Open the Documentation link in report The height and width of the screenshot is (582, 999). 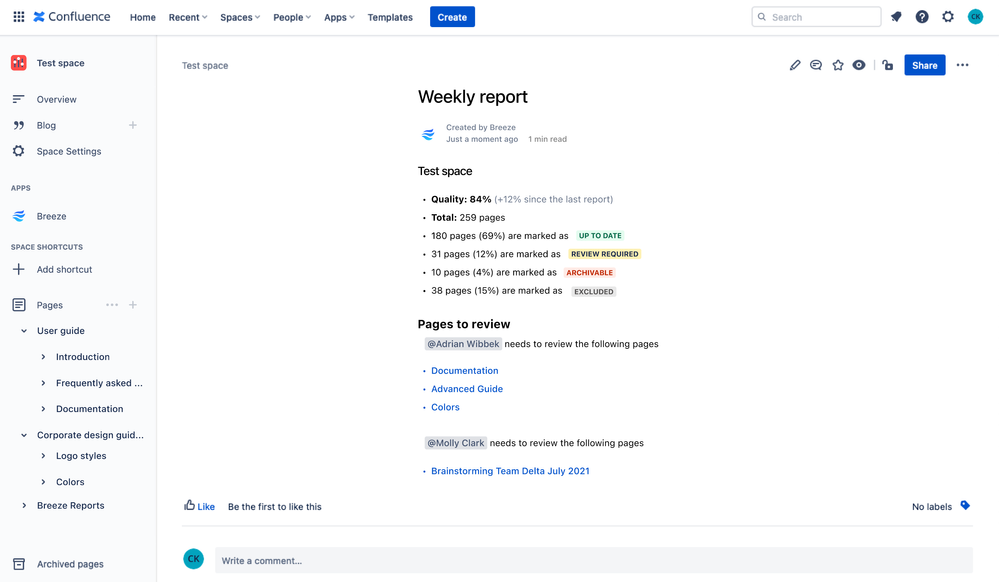click(464, 370)
